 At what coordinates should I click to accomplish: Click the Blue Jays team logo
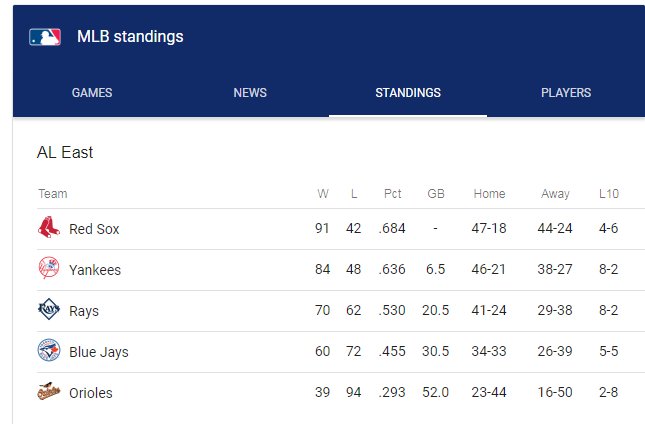pos(49,350)
